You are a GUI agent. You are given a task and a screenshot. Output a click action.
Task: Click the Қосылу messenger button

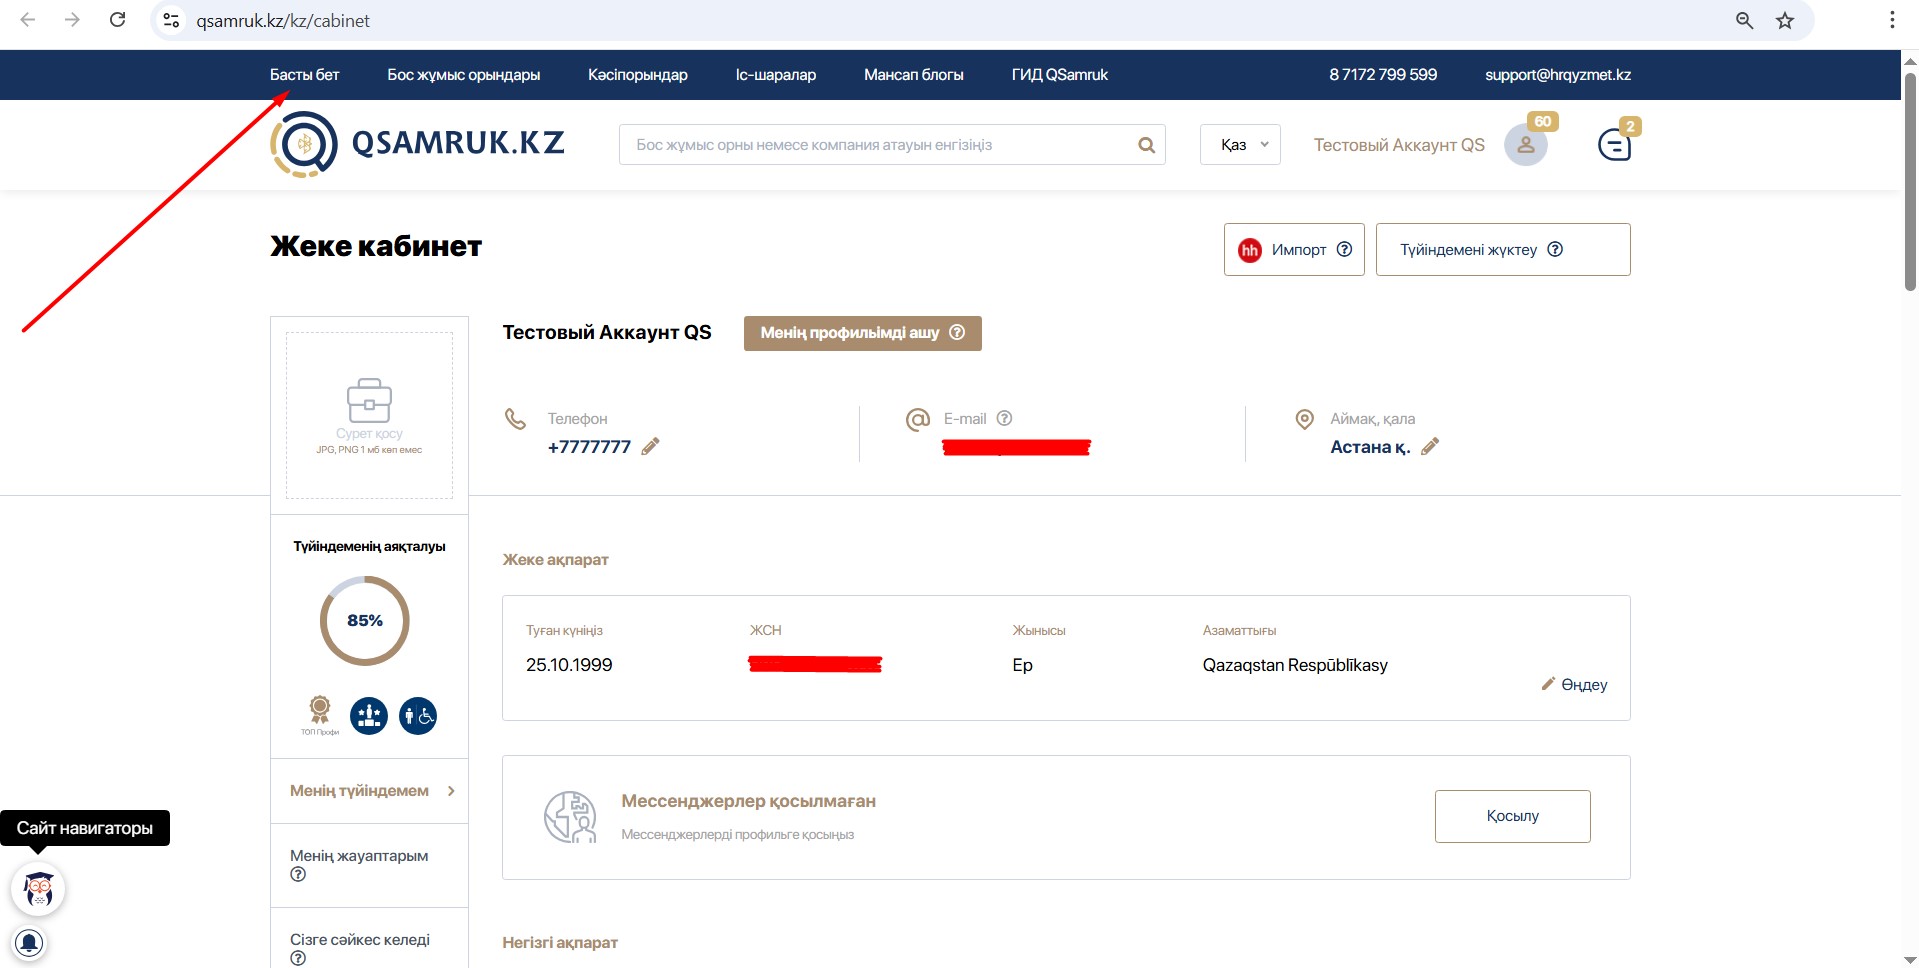point(1512,816)
